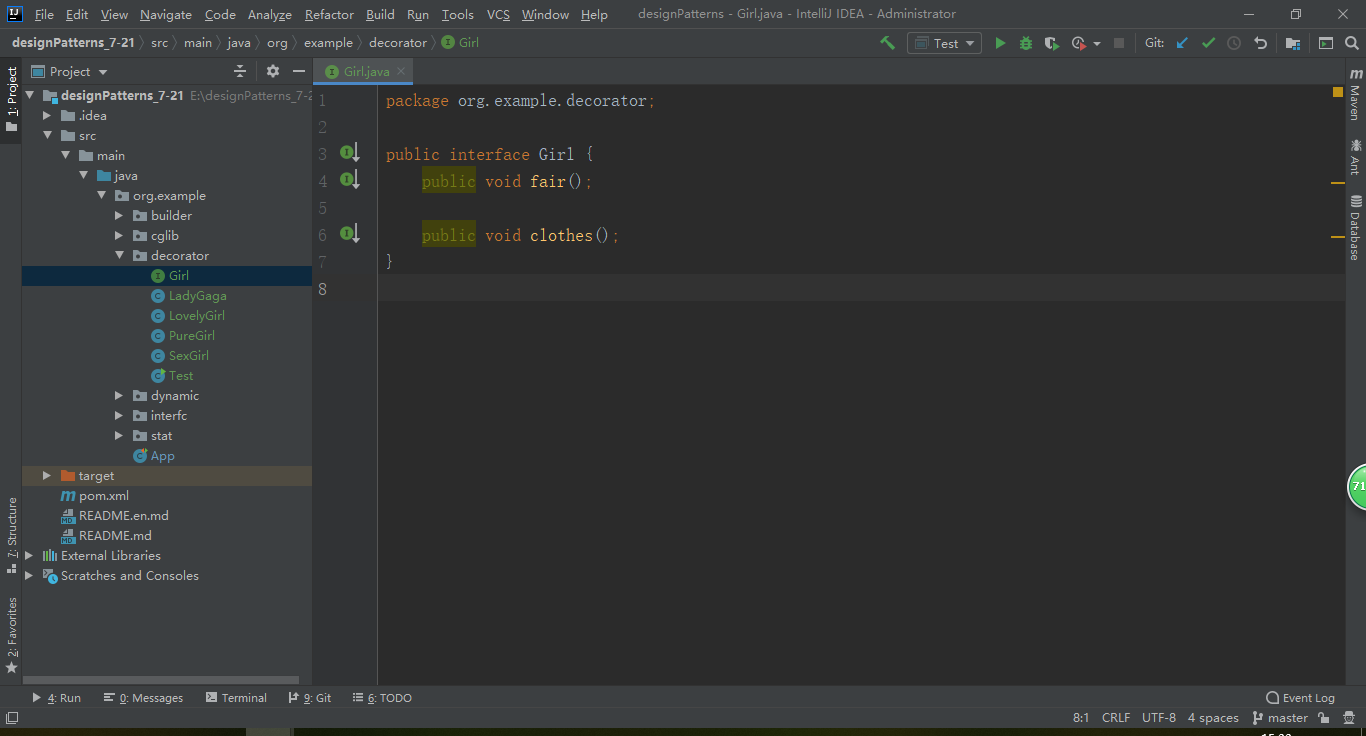
Task: Collapse the org.example package
Action: point(101,196)
